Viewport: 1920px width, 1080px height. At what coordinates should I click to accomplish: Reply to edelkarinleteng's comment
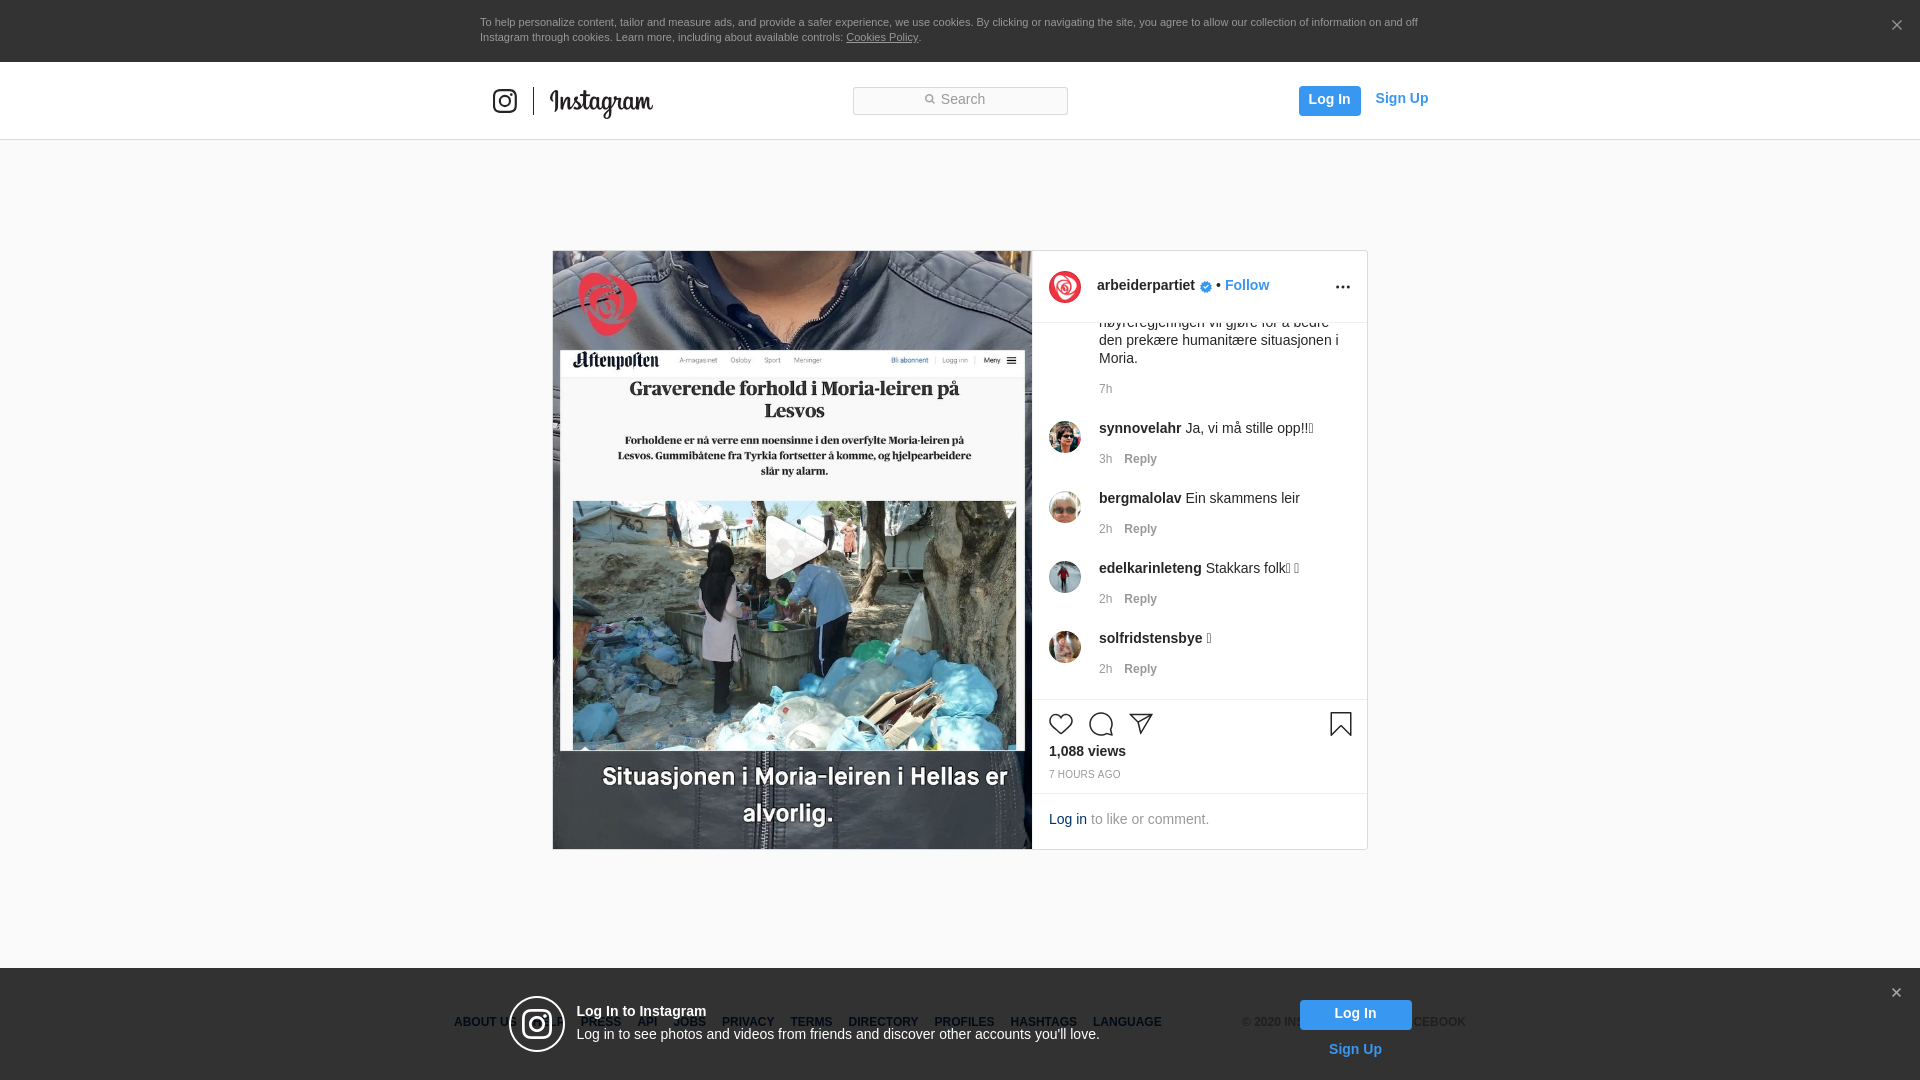coord(1140,599)
